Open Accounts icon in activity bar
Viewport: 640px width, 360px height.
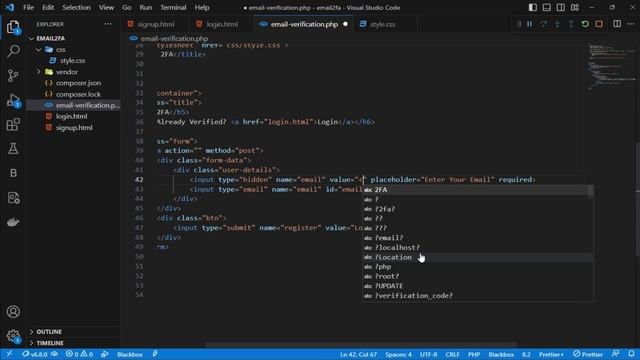point(13,312)
